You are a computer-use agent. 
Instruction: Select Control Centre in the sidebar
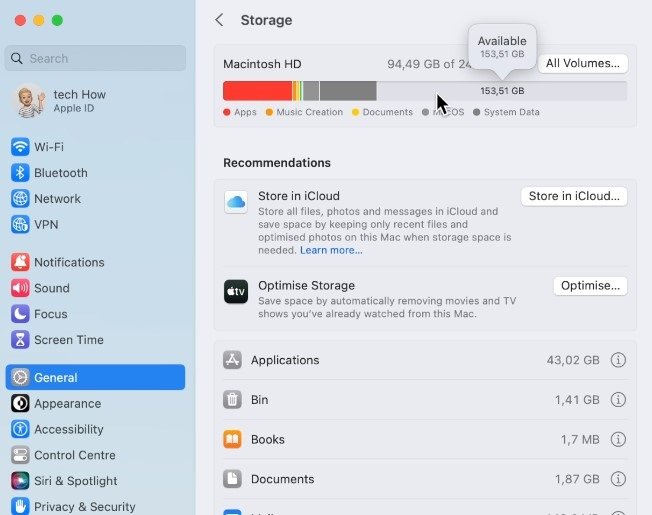(x=95, y=455)
